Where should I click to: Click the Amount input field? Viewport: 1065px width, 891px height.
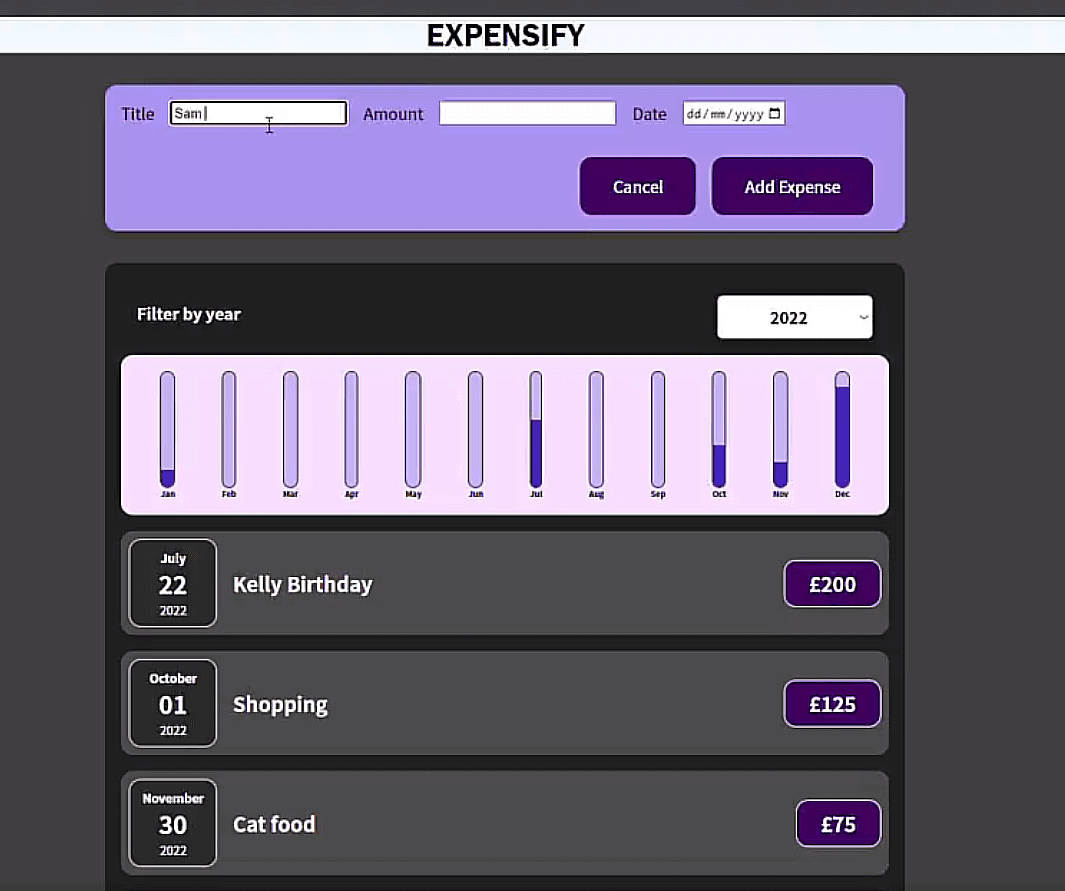pos(527,114)
